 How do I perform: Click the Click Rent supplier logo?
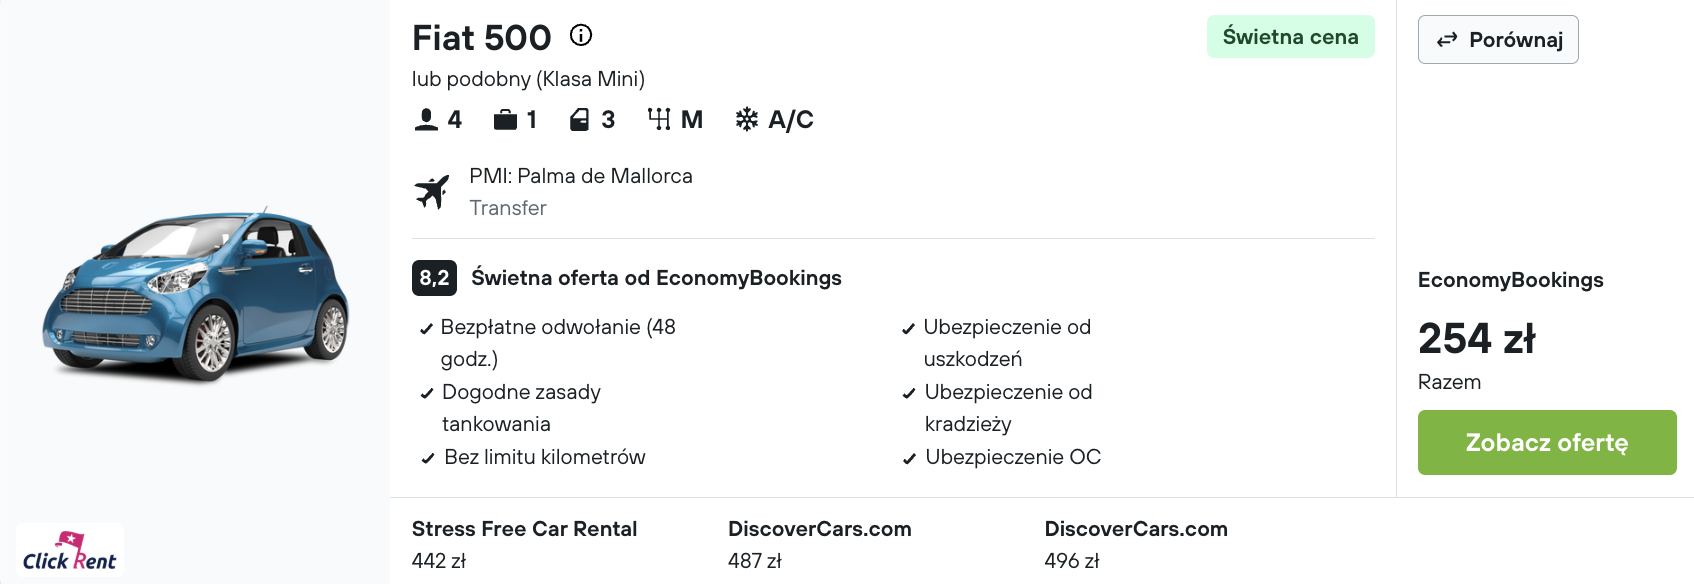[70, 551]
